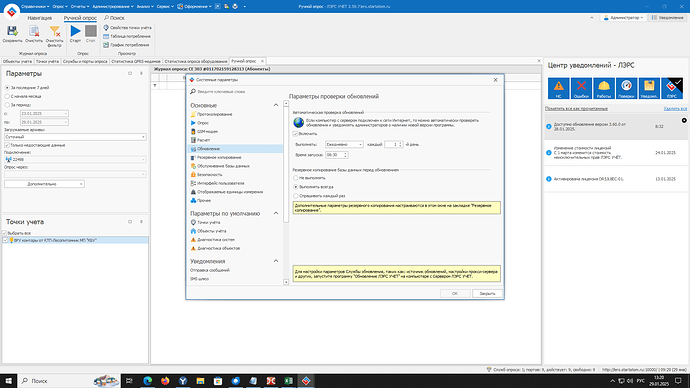The width and height of the screenshot is (690, 388).
Task: Open the Работы helmet tile
Action: [x=604, y=88]
